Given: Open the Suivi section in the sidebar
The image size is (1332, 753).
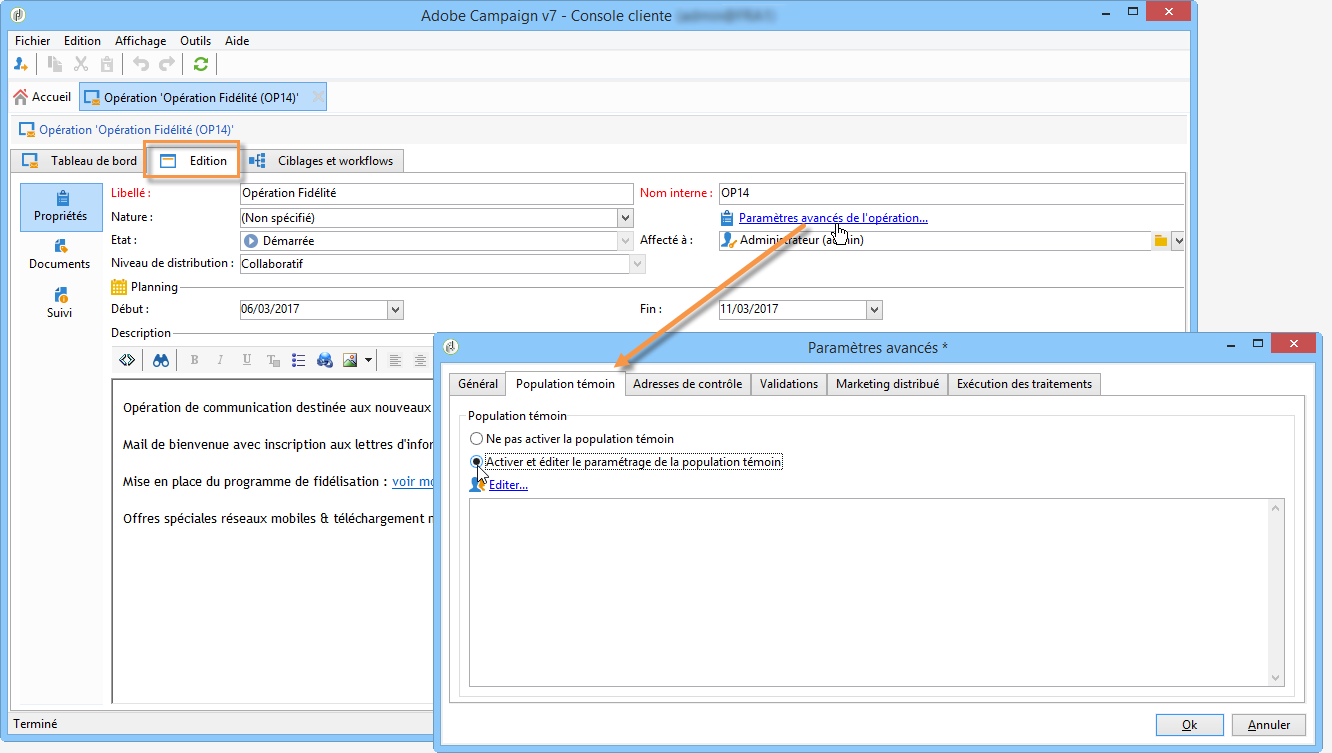Looking at the screenshot, I should 61,303.
